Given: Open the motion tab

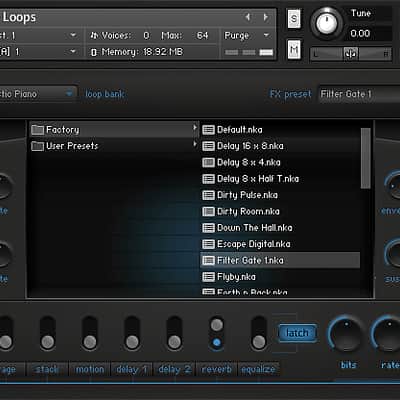Looking at the screenshot, I should pos(89,369).
